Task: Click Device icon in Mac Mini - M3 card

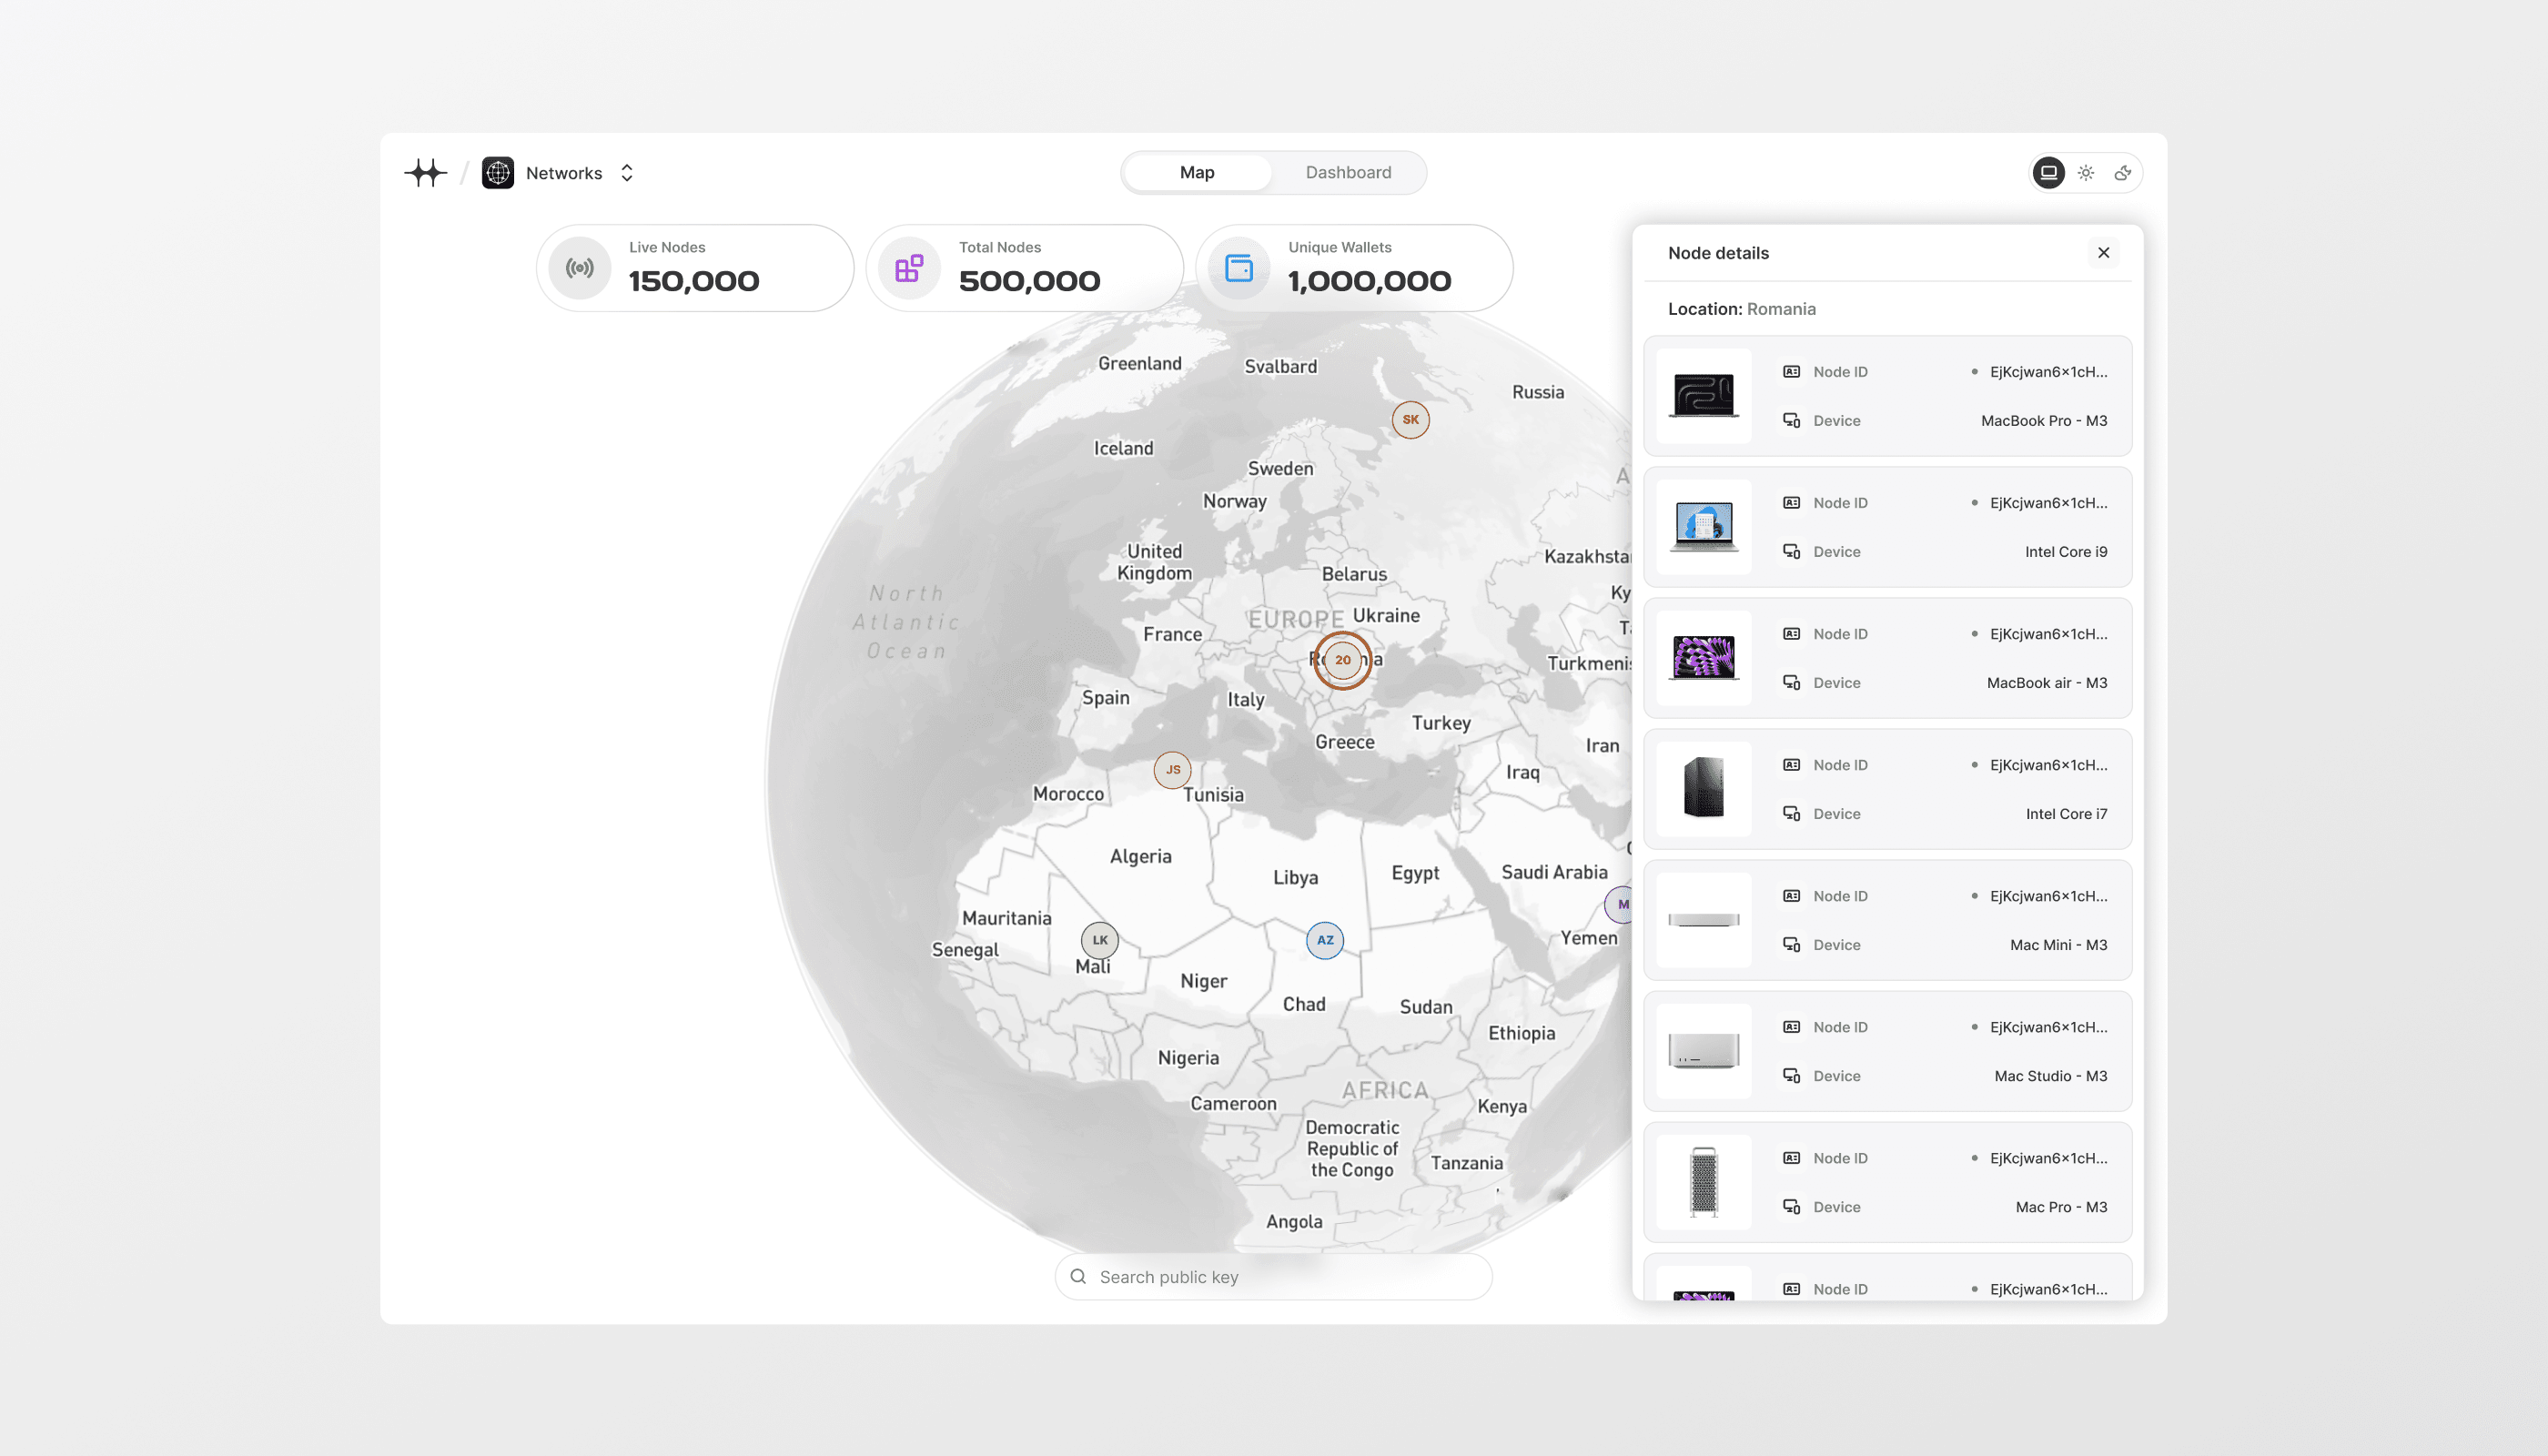Action: pos(1792,945)
